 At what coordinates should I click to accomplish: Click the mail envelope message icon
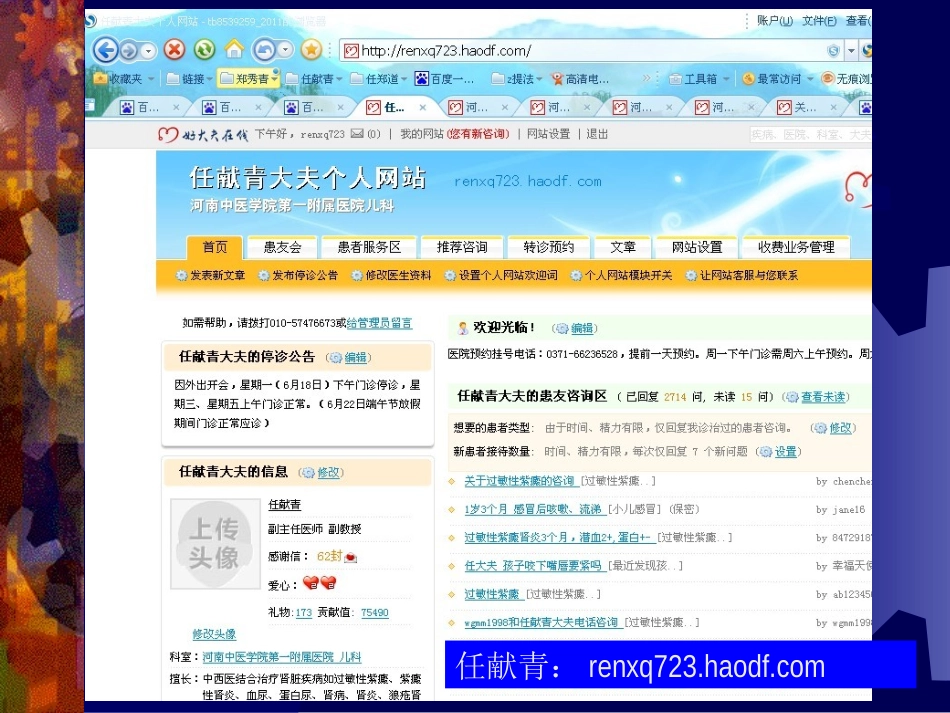(355, 134)
